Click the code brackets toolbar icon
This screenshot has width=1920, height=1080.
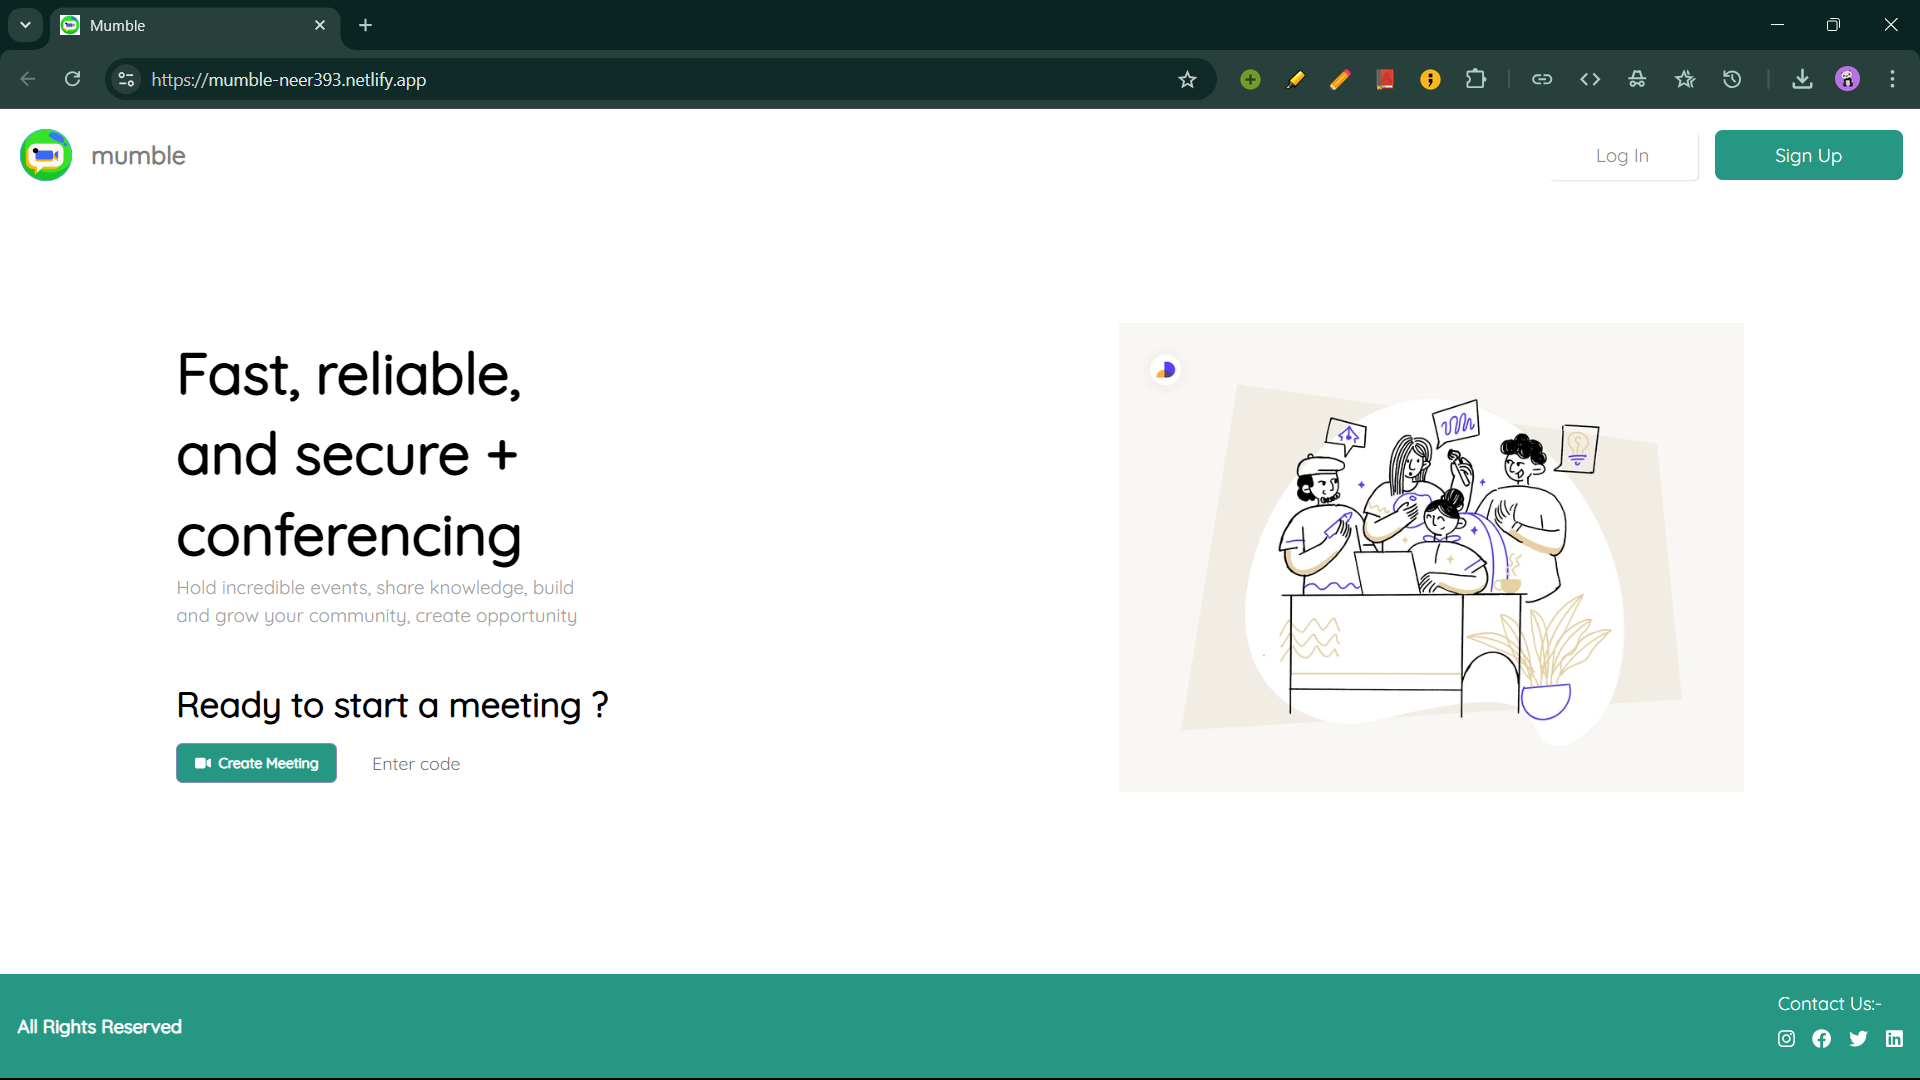pos(1590,79)
